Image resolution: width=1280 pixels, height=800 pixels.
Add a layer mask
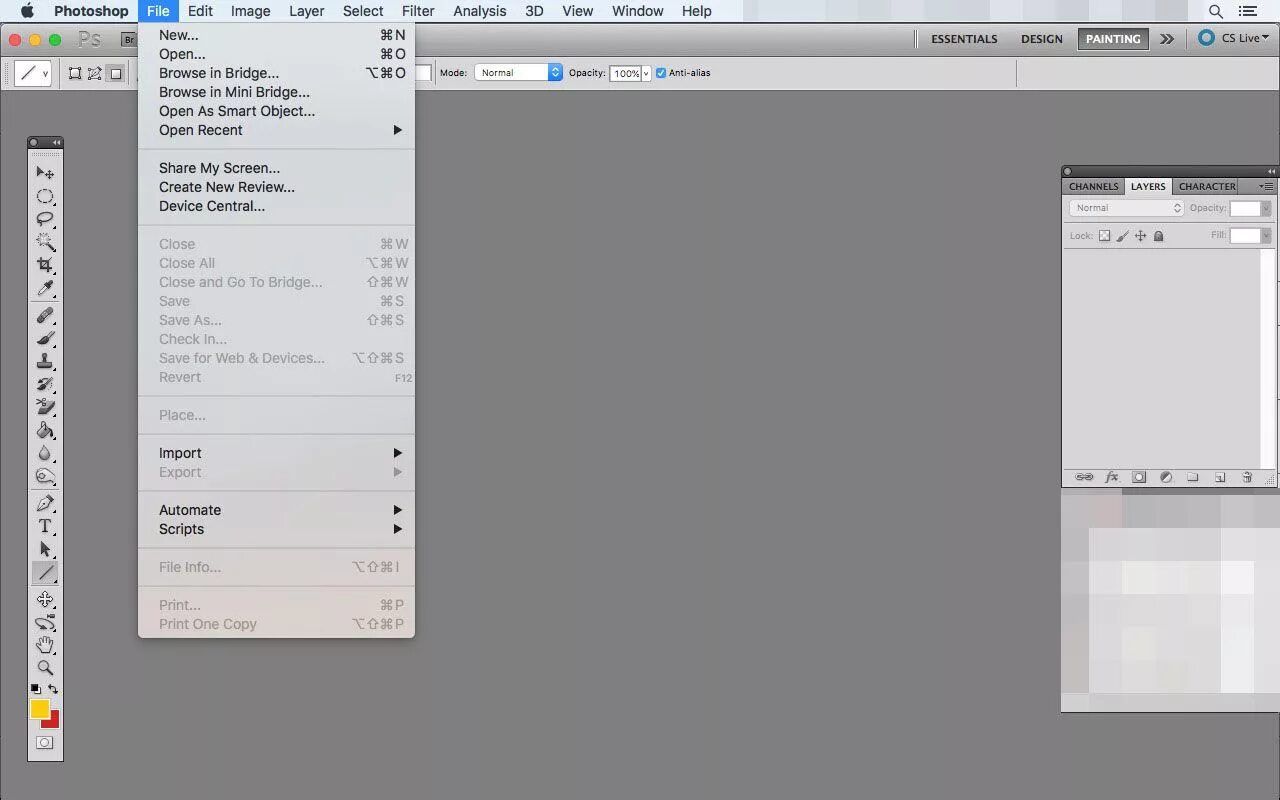[x=1139, y=478]
